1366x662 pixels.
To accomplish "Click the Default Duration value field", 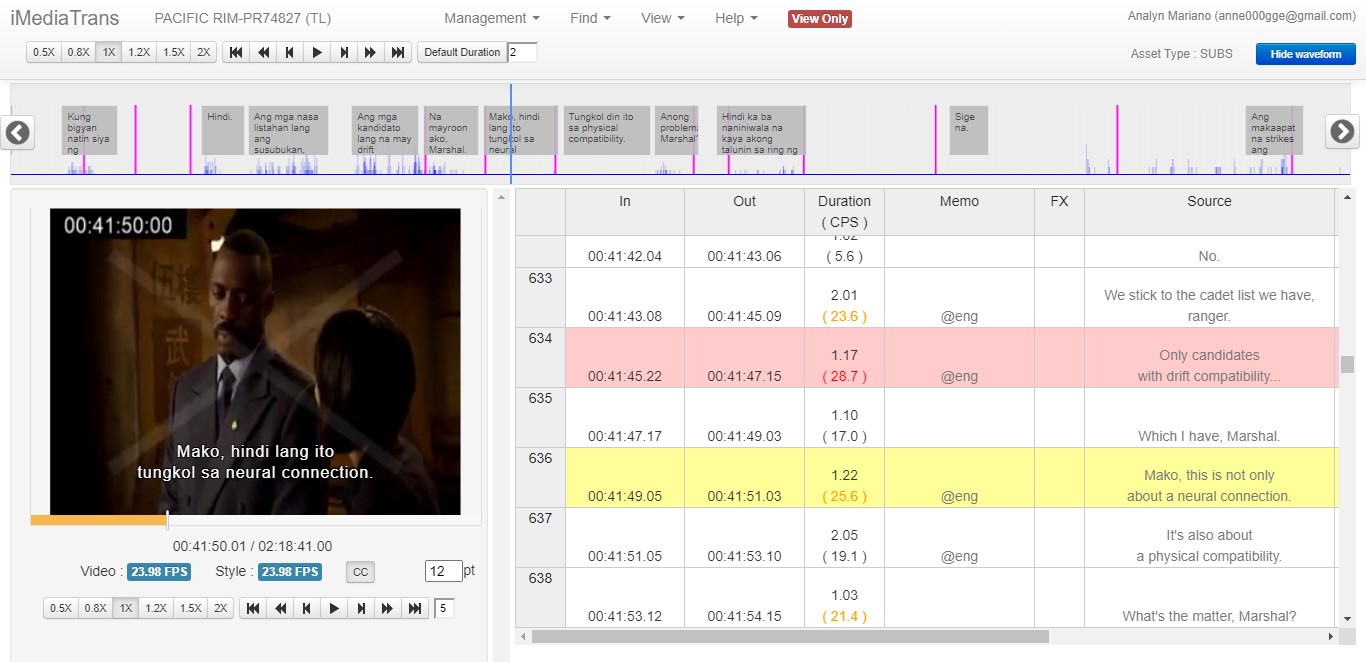I will [x=522, y=52].
